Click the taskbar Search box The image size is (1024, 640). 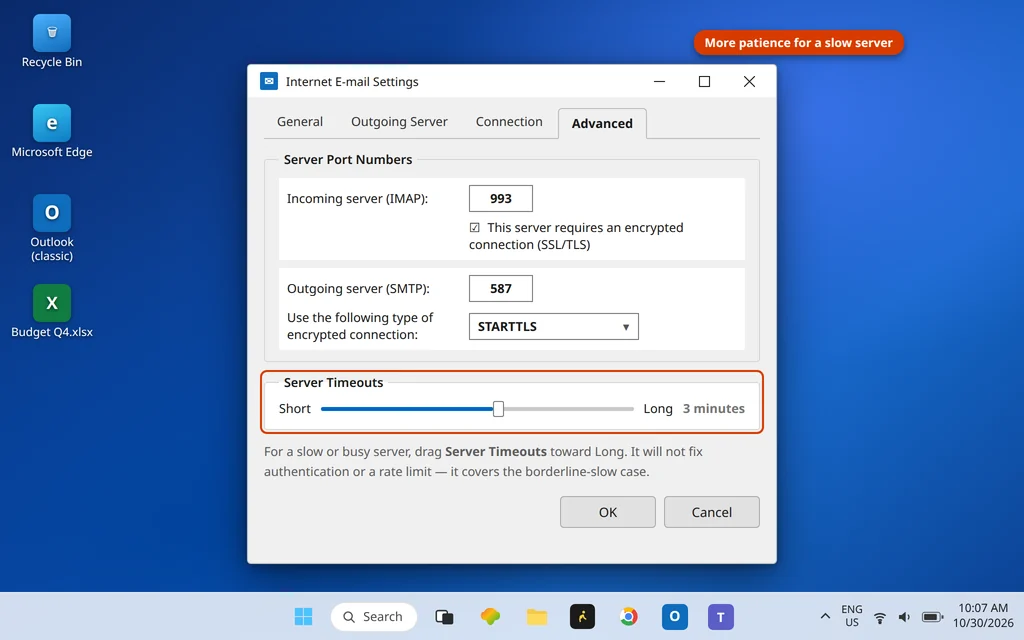tap(374, 616)
